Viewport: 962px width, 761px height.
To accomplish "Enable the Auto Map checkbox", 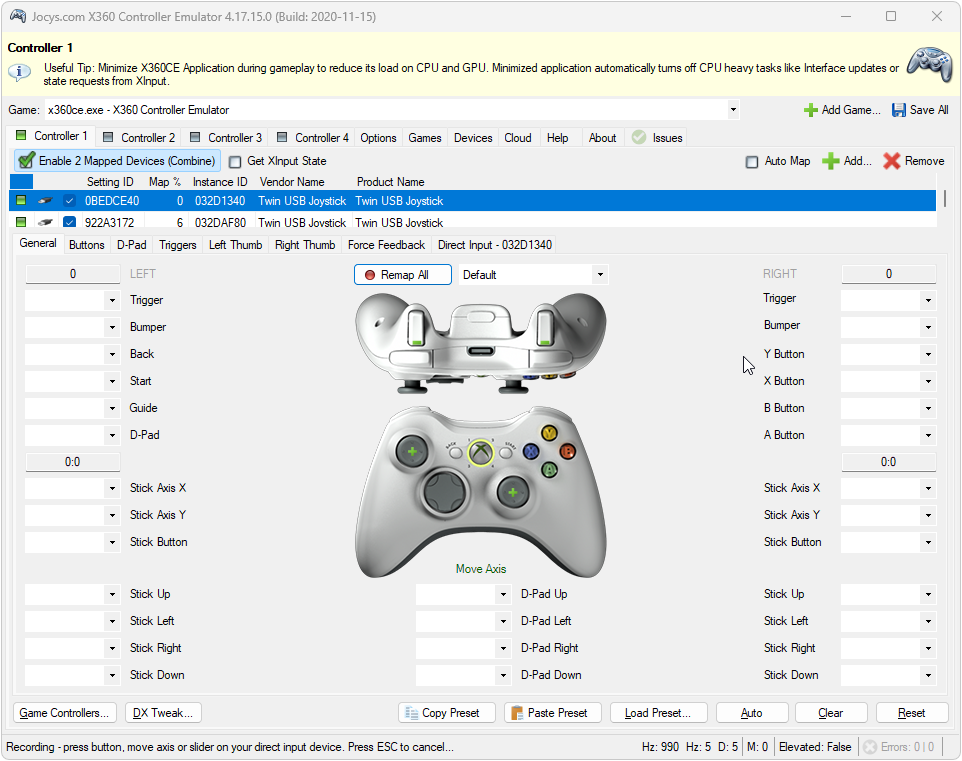I will coord(752,162).
